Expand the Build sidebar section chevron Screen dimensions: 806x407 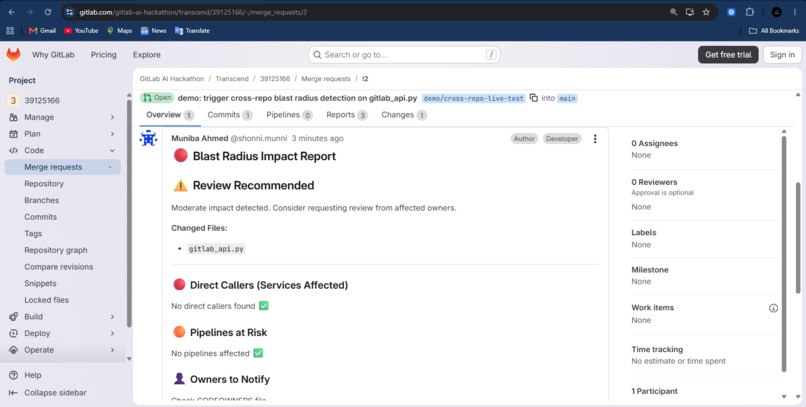pyautogui.click(x=112, y=317)
